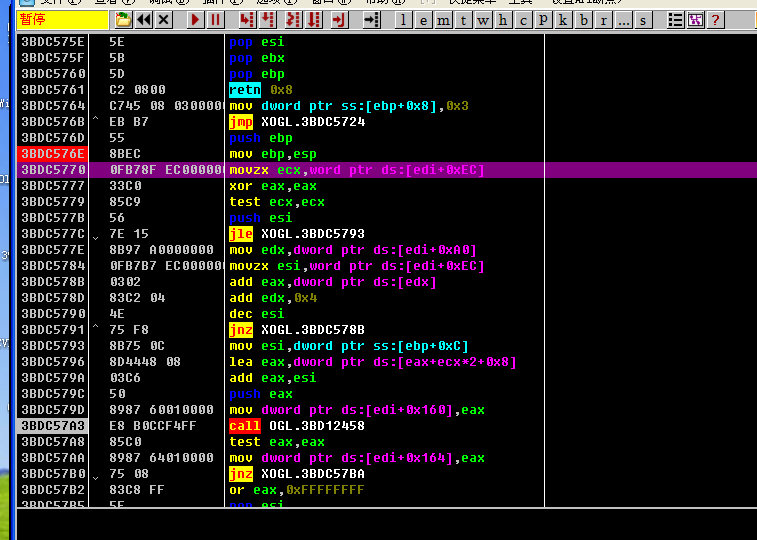This screenshot has width=757, height=540.
Task: Click the Go To Address arrow icon
Action: (371, 20)
